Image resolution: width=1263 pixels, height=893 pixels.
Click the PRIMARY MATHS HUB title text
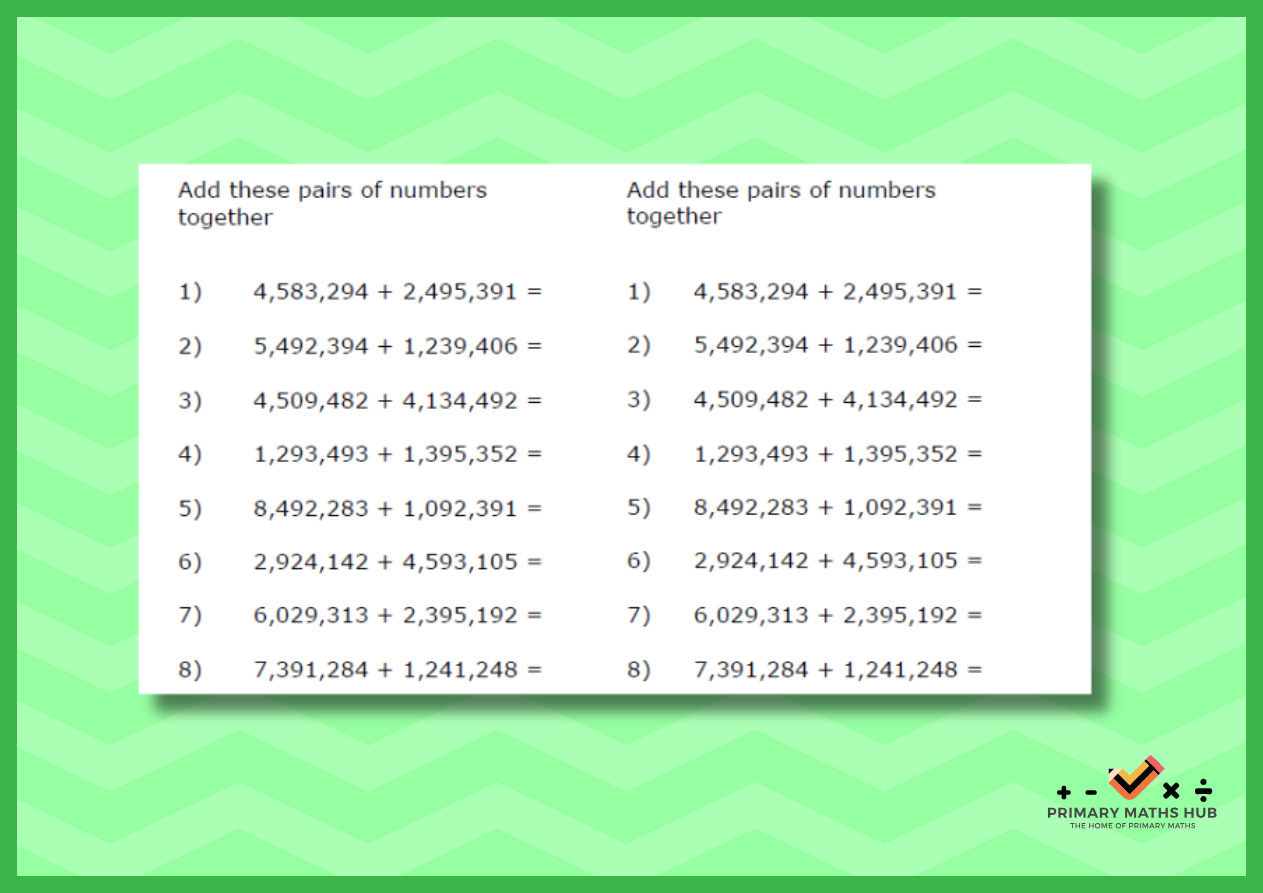[x=1132, y=813]
